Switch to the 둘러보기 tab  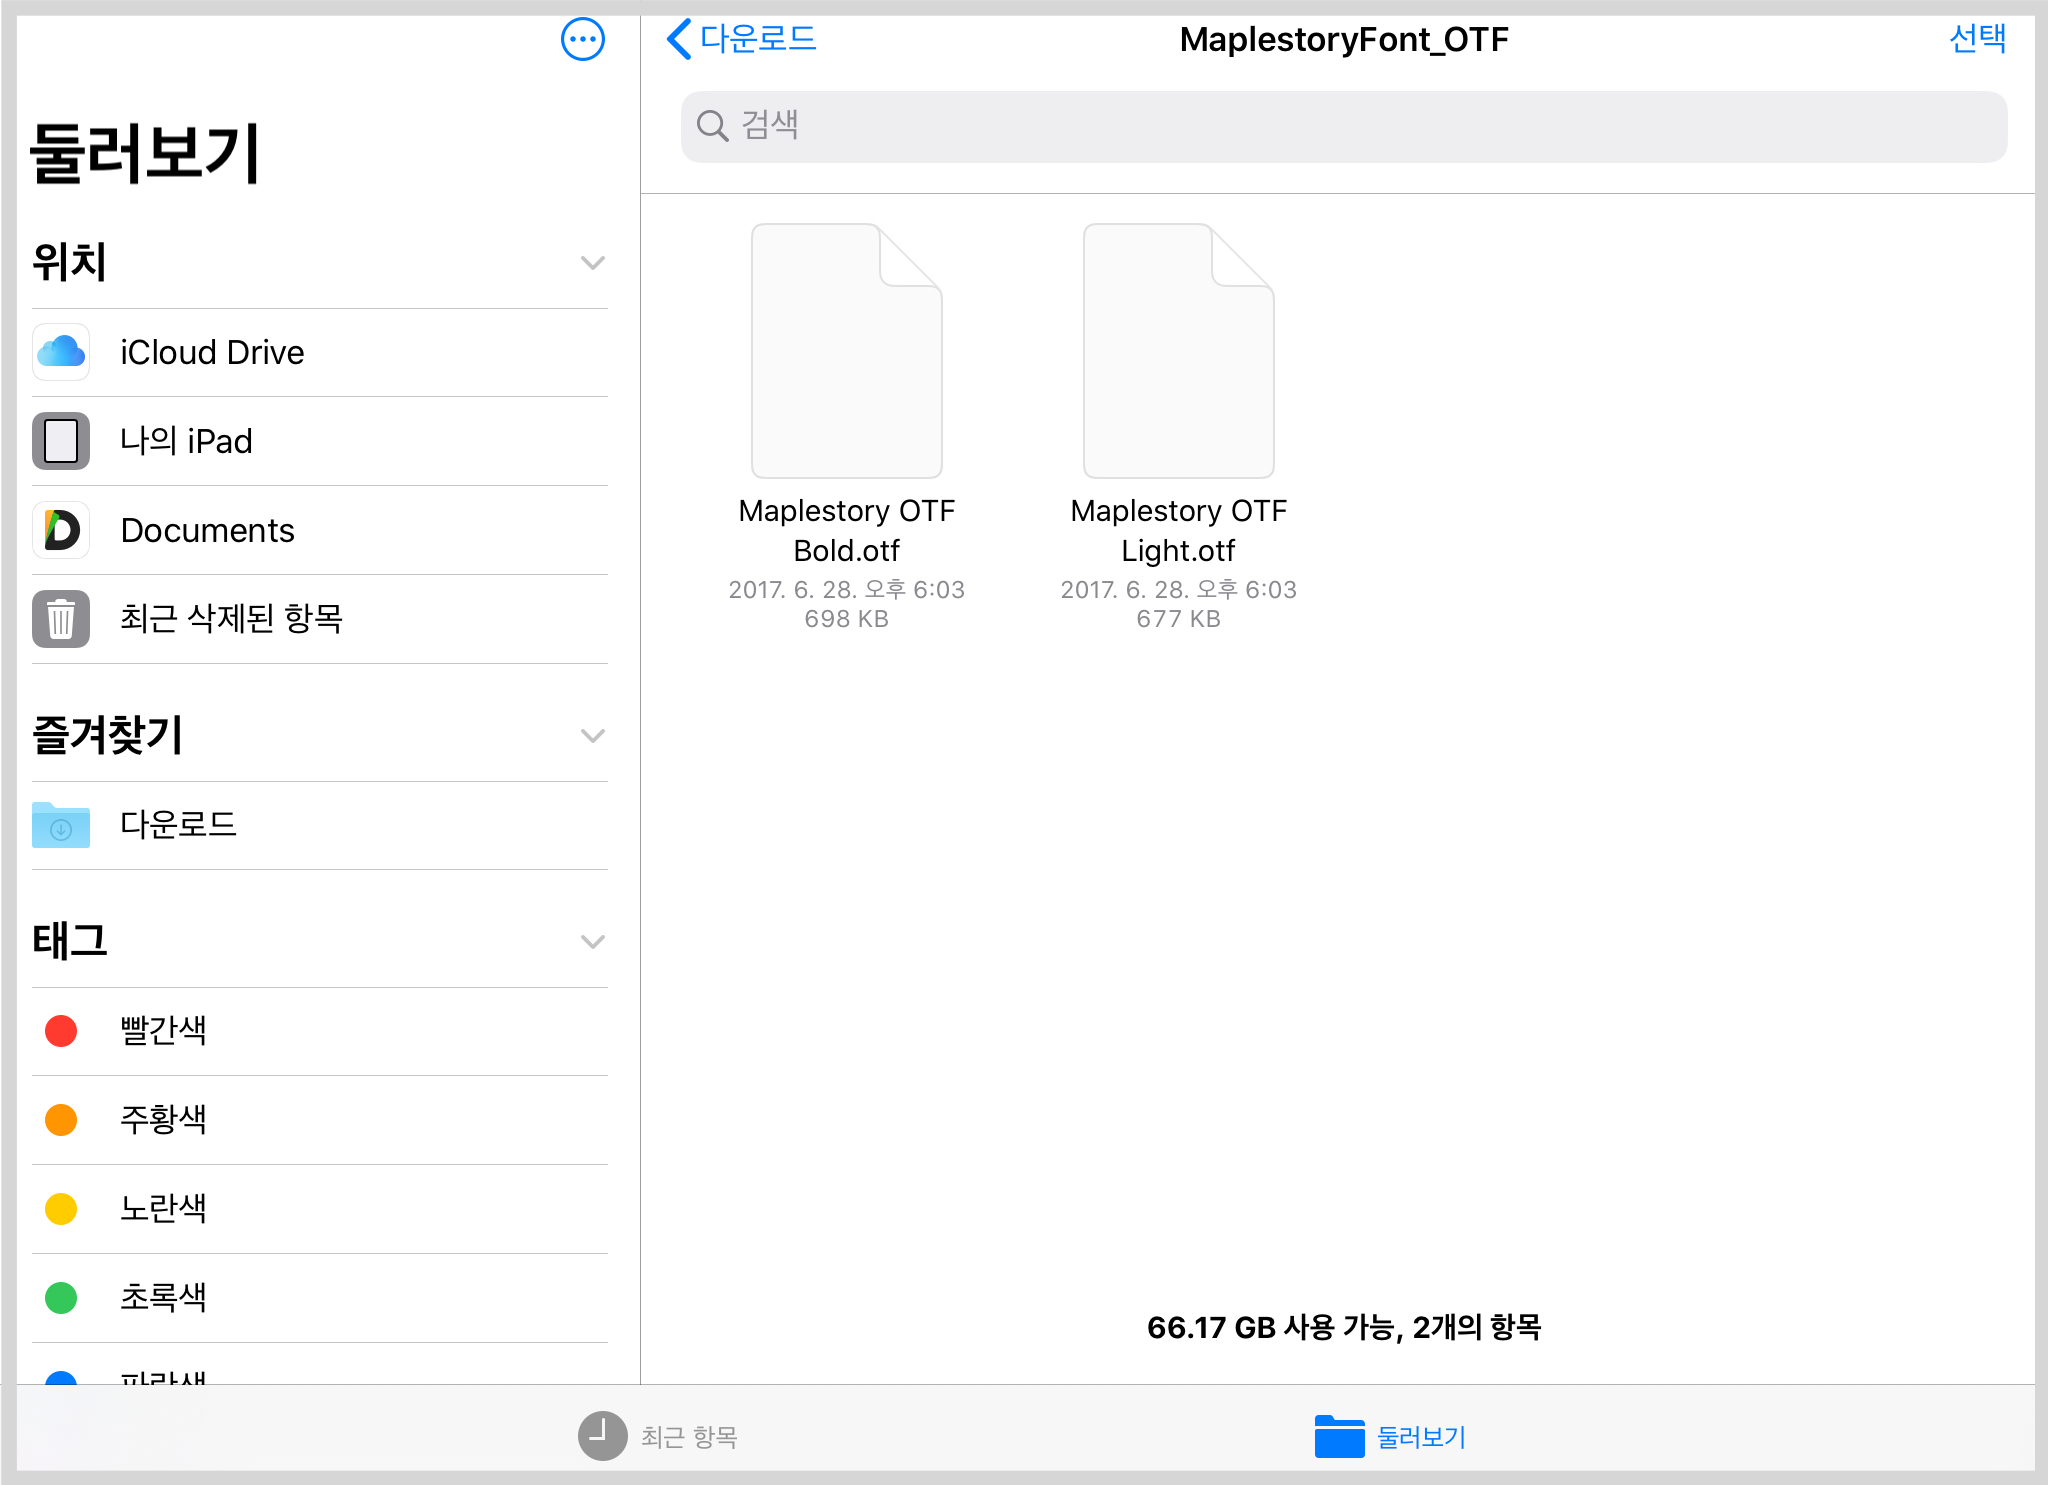(1392, 1437)
